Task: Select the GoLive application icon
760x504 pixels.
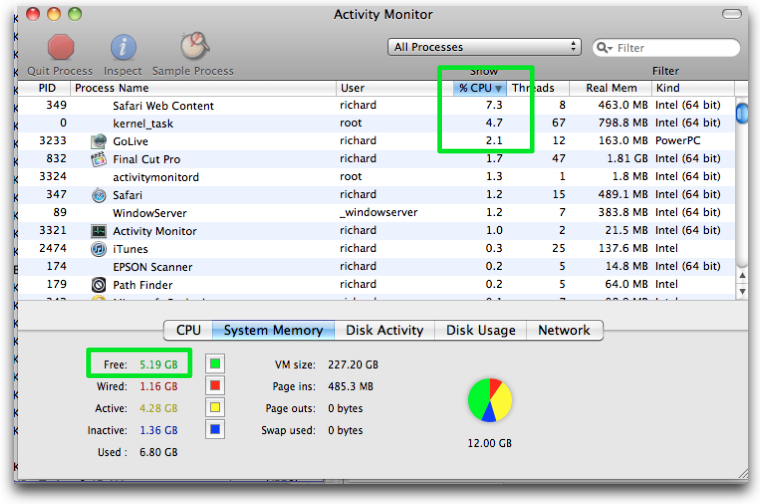Action: (99, 141)
